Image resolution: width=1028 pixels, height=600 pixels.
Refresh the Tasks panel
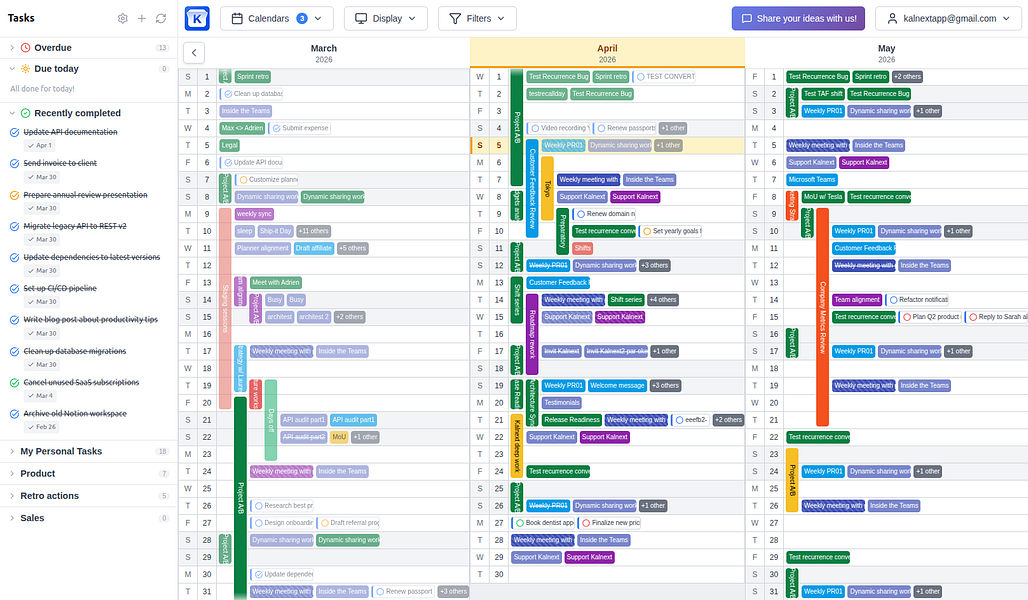(161, 18)
